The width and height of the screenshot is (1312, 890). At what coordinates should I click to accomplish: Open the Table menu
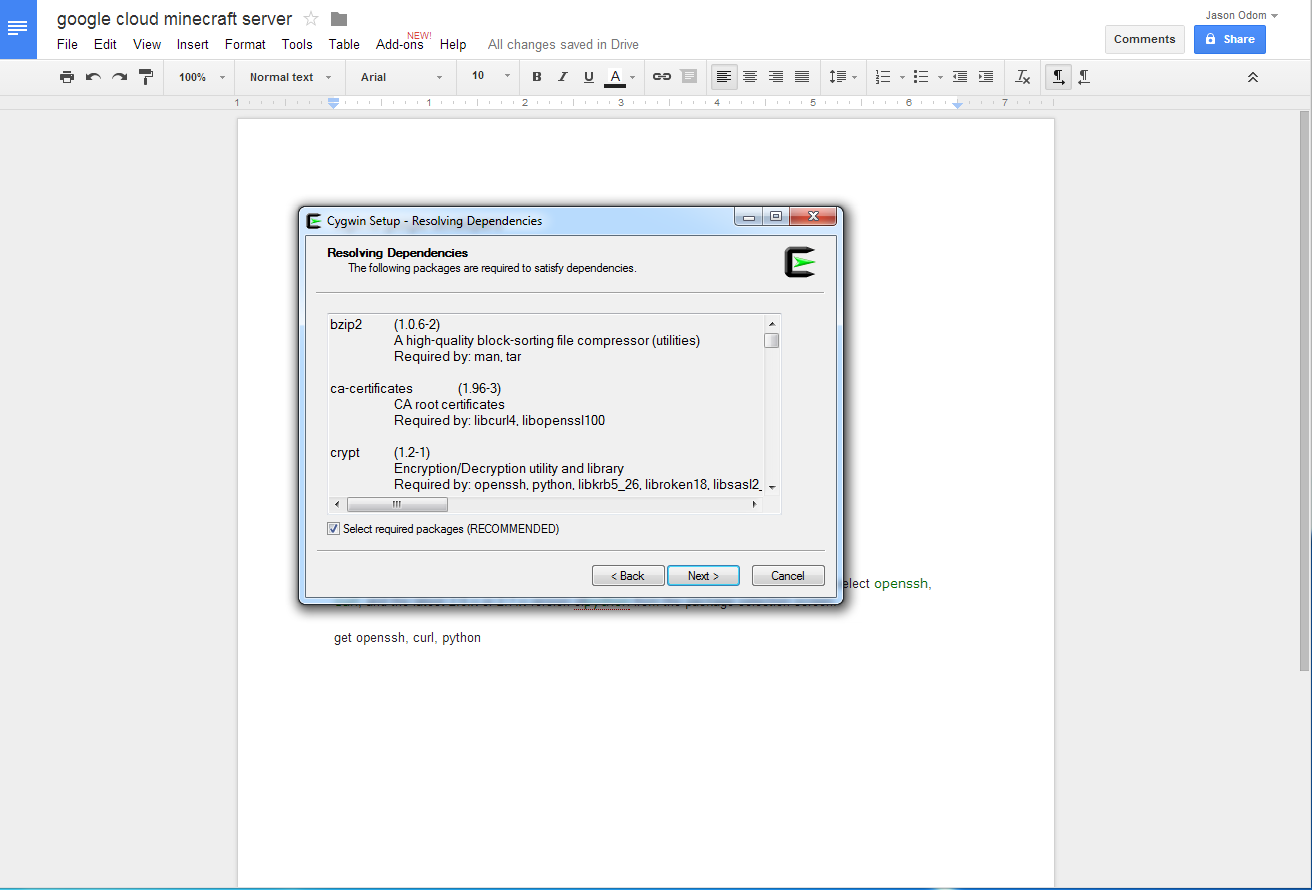(x=344, y=44)
